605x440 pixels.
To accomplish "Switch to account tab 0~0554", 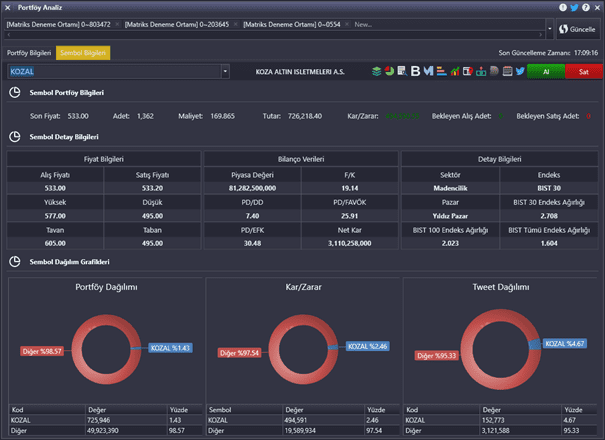I will pos(292,24).
